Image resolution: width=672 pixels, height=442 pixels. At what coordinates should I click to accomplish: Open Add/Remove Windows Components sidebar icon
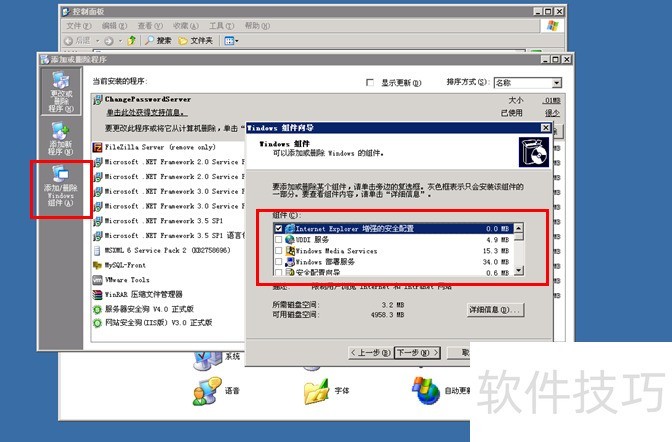pyautogui.click(x=60, y=185)
